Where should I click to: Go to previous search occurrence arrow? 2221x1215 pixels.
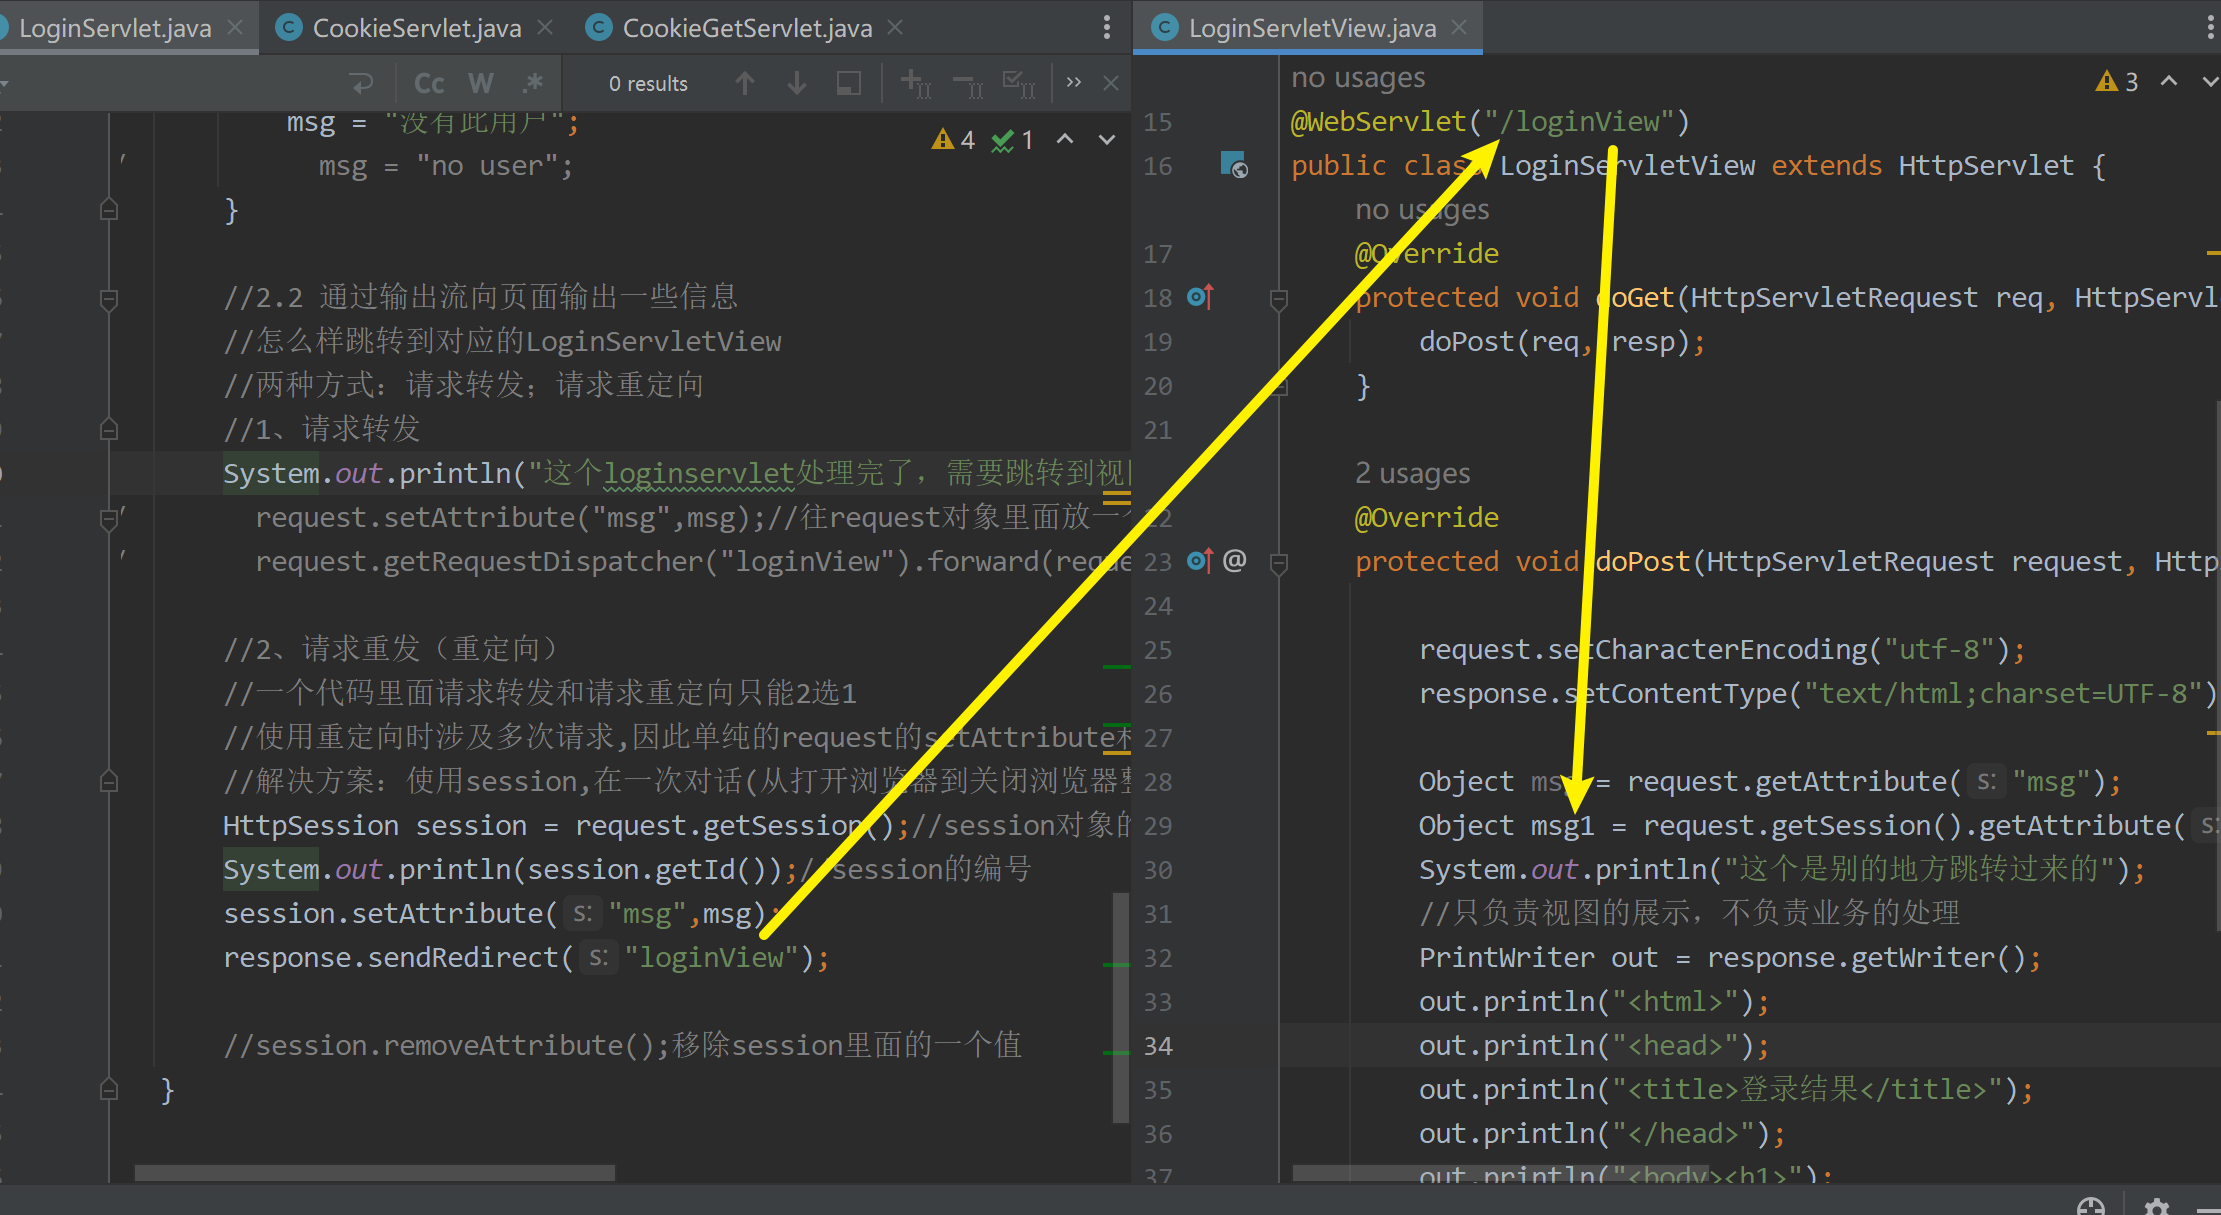pyautogui.click(x=744, y=83)
